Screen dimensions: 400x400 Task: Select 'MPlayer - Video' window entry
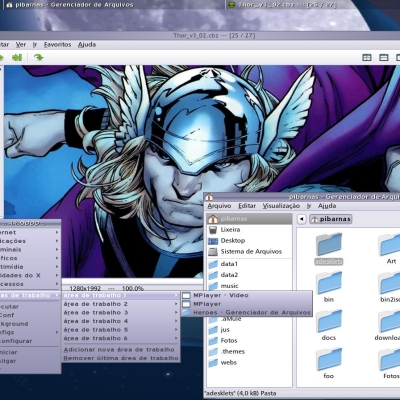pyautogui.click(x=247, y=295)
